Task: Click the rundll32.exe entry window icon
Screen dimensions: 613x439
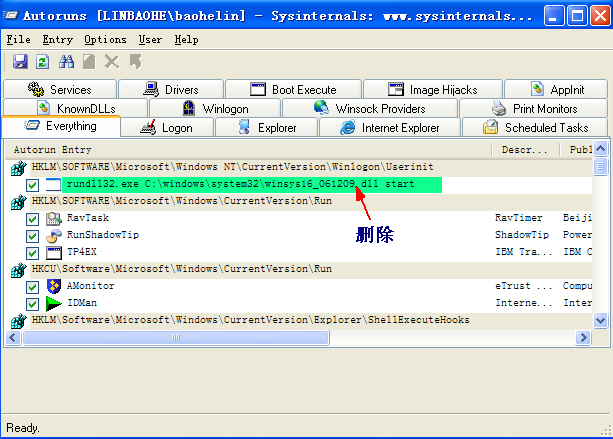Action: [x=53, y=185]
